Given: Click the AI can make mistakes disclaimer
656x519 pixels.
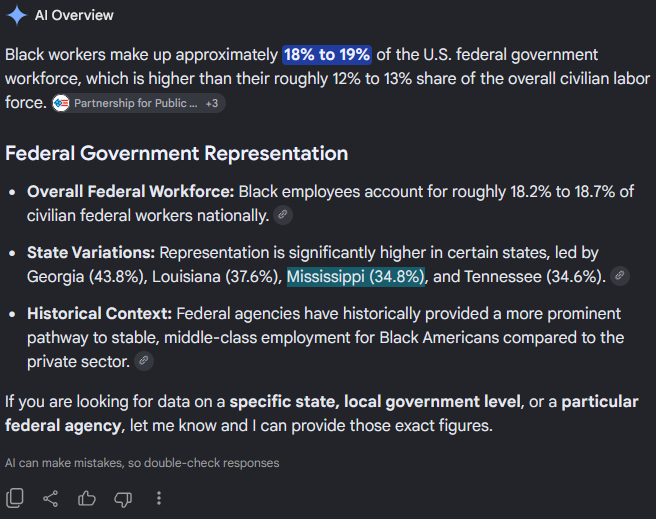Looking at the screenshot, I should pyautogui.click(x=142, y=463).
